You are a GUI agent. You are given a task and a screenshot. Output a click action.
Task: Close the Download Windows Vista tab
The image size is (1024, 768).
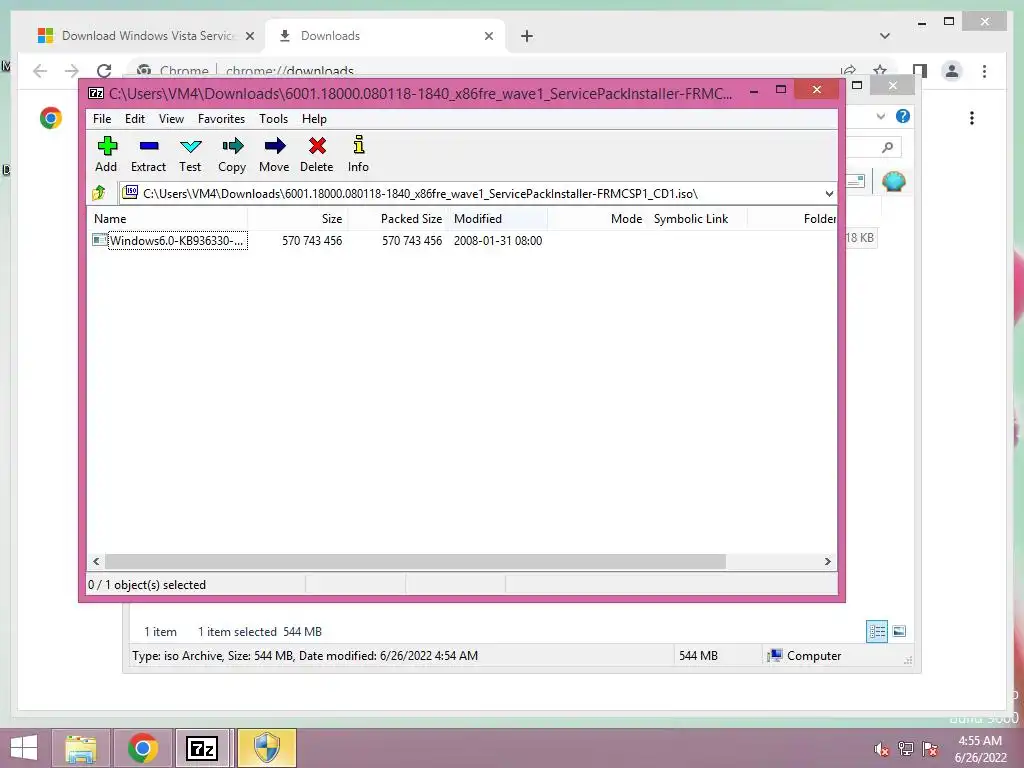pyautogui.click(x=249, y=36)
